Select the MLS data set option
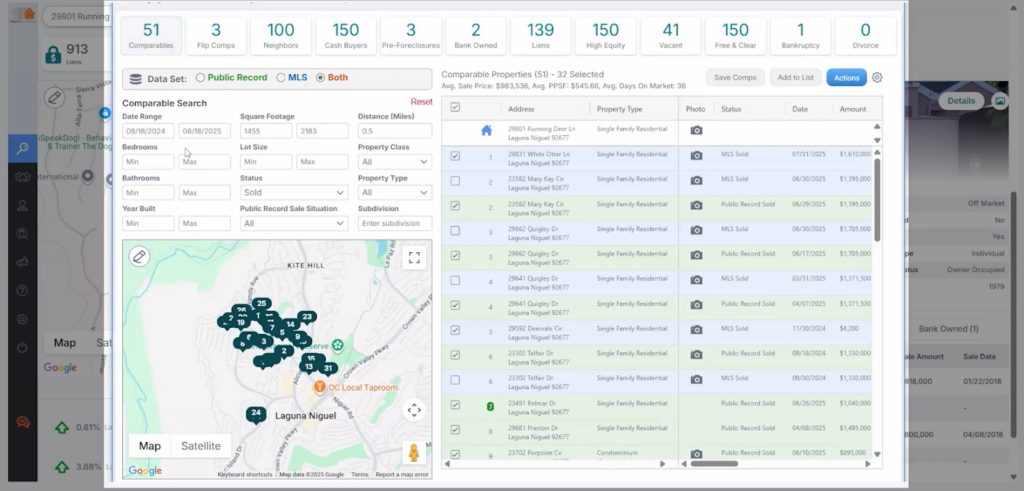 tap(279, 78)
